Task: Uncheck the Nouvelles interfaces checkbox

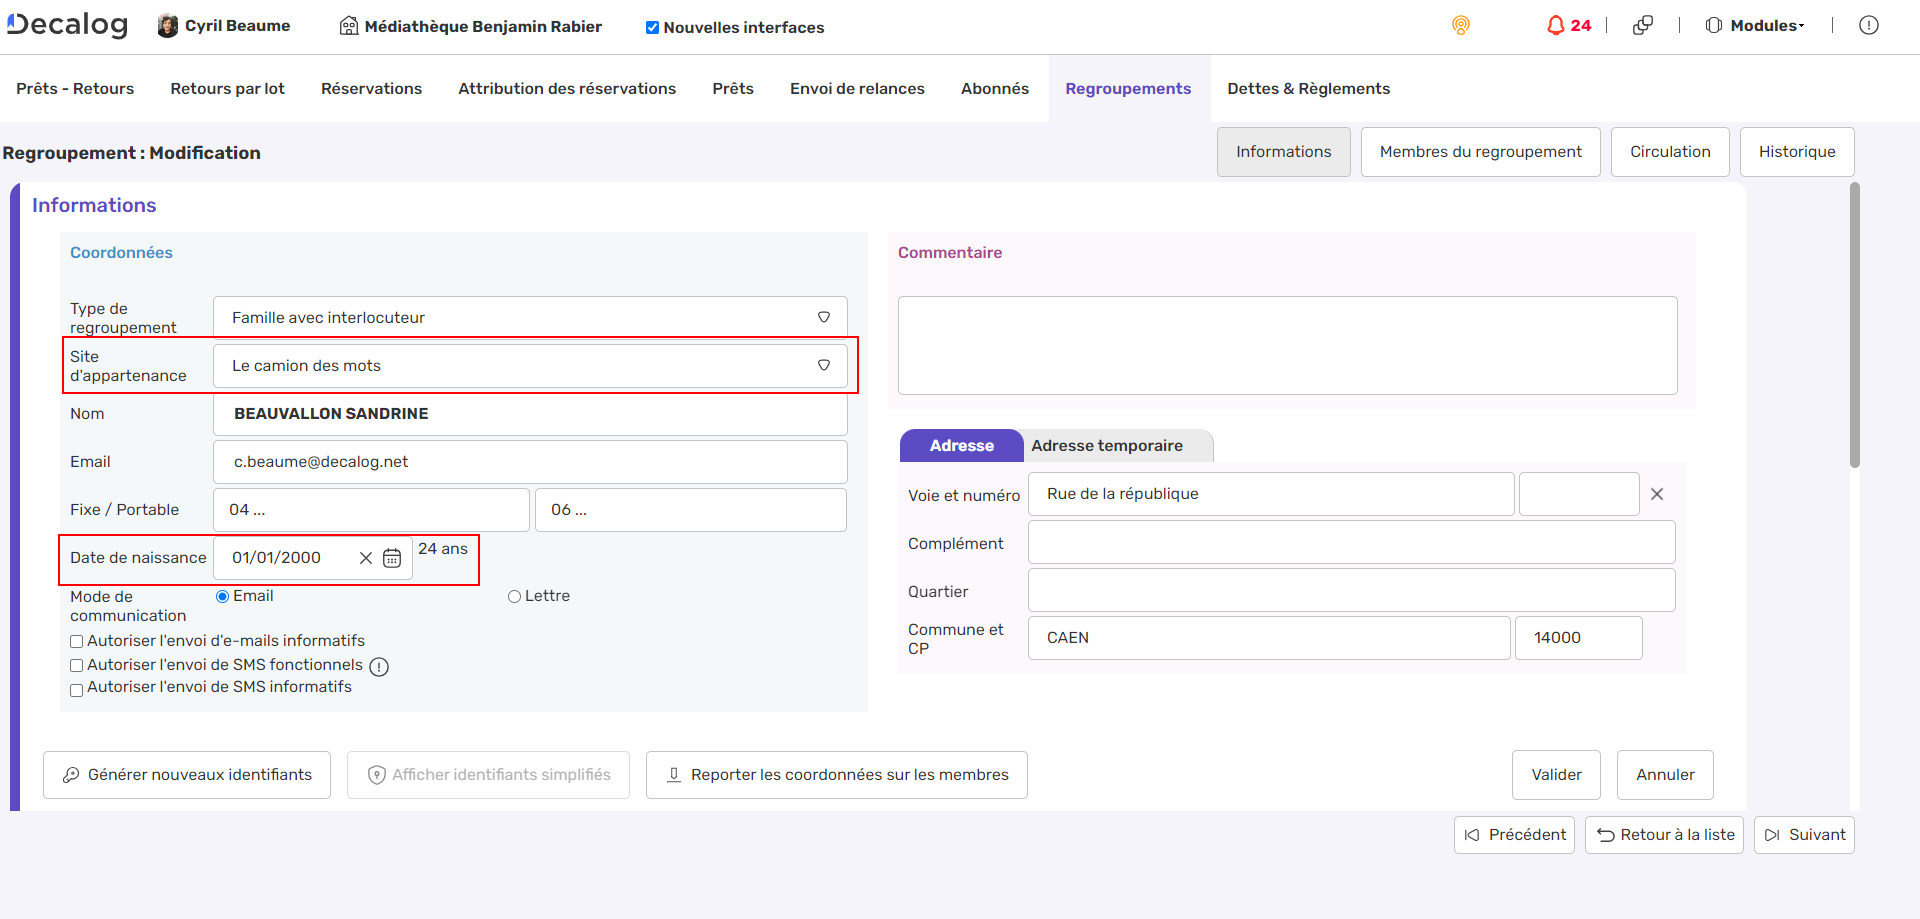Action: tap(652, 28)
